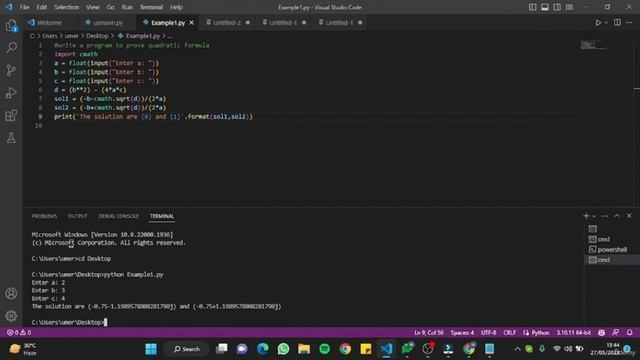
Task: Split the editor to the right
Action: 617,23
